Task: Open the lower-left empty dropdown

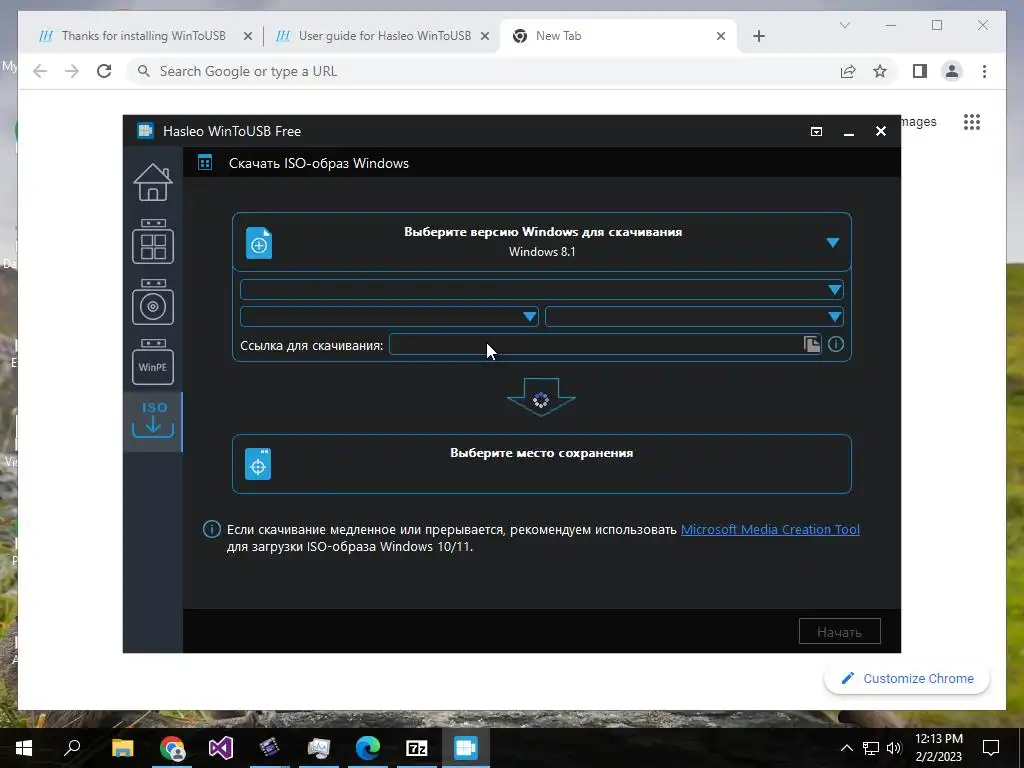Action: click(x=389, y=317)
